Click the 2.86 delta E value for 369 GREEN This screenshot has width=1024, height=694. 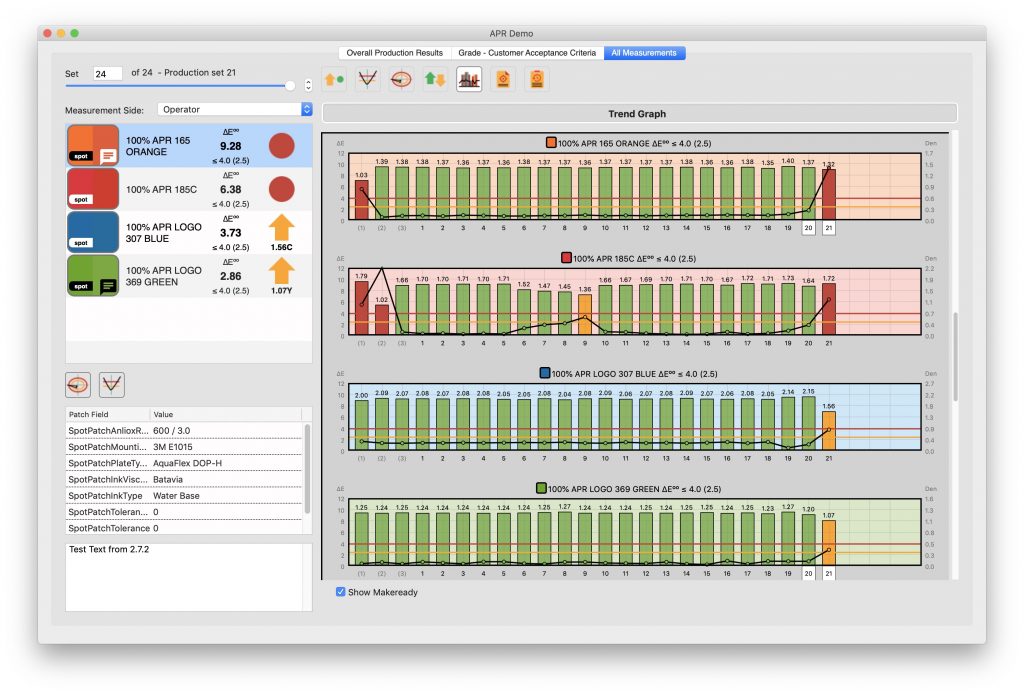tap(231, 276)
